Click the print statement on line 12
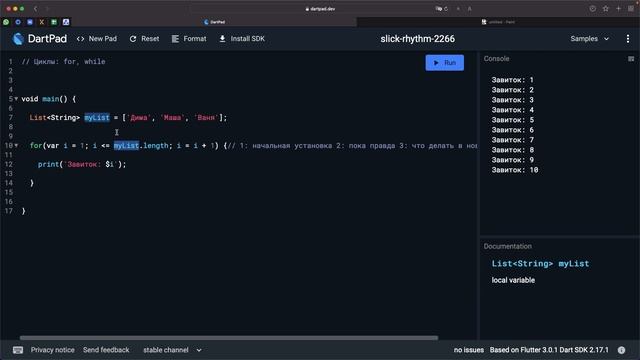Viewport: 640px width, 360px height. tap(82, 164)
